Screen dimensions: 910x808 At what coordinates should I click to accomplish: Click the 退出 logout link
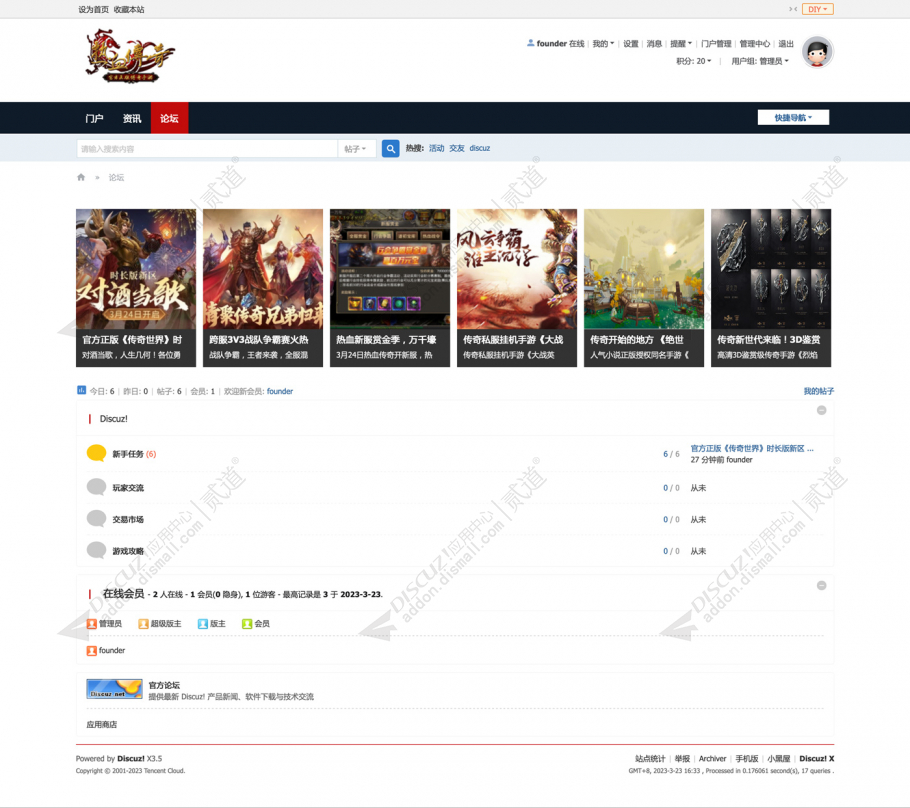pos(786,44)
